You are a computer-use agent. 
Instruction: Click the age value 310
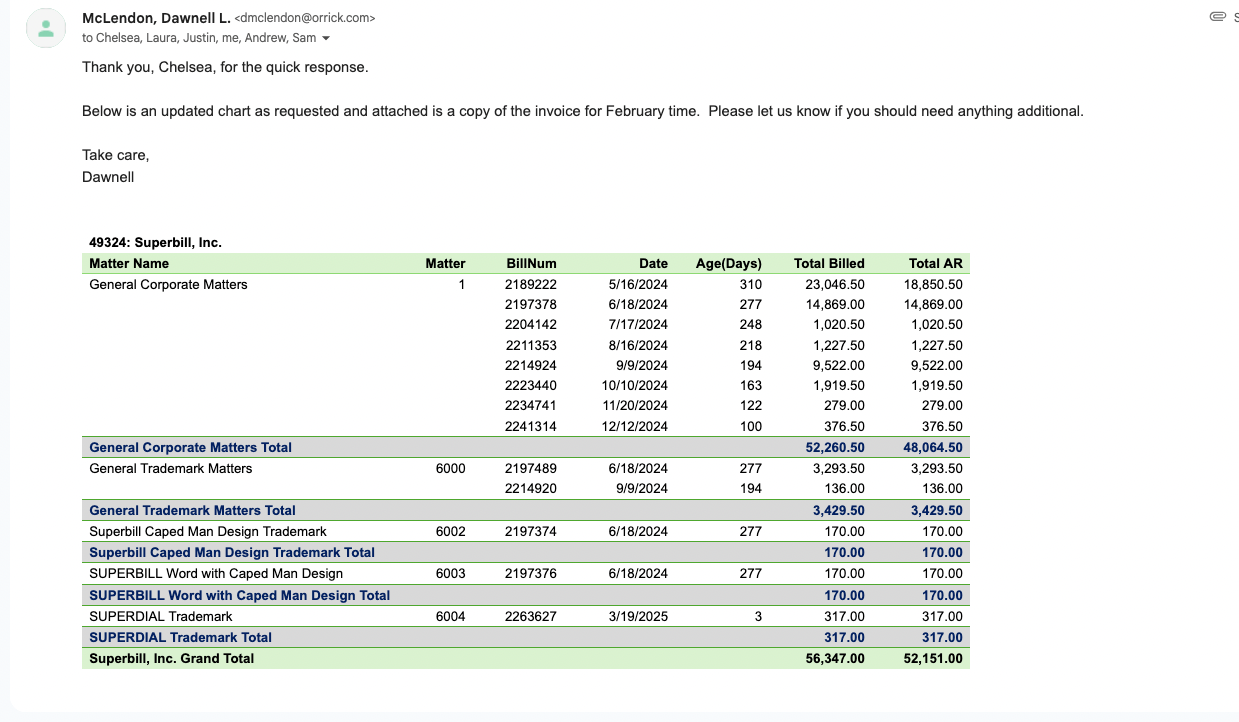point(750,284)
